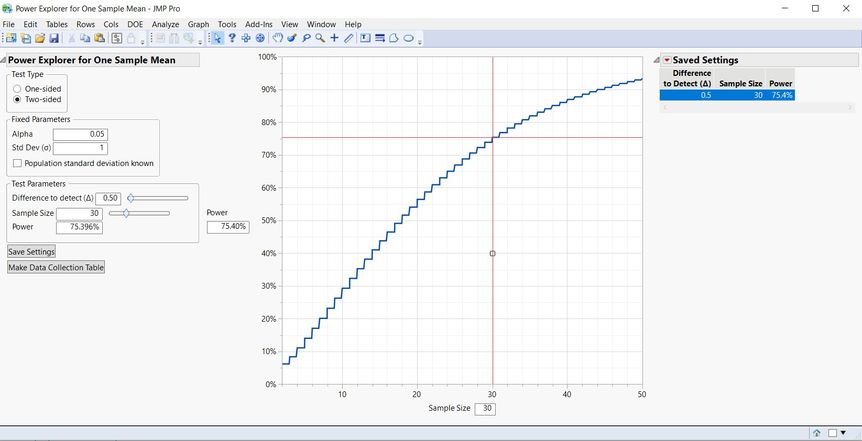Select the One-sided test radio button

[17, 89]
